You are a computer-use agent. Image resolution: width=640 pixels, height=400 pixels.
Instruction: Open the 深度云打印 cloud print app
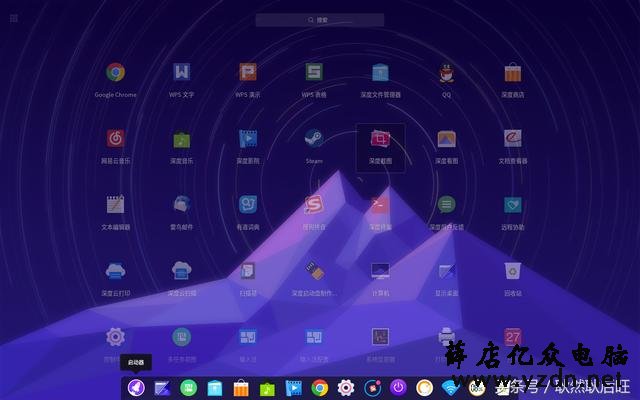(x=116, y=271)
